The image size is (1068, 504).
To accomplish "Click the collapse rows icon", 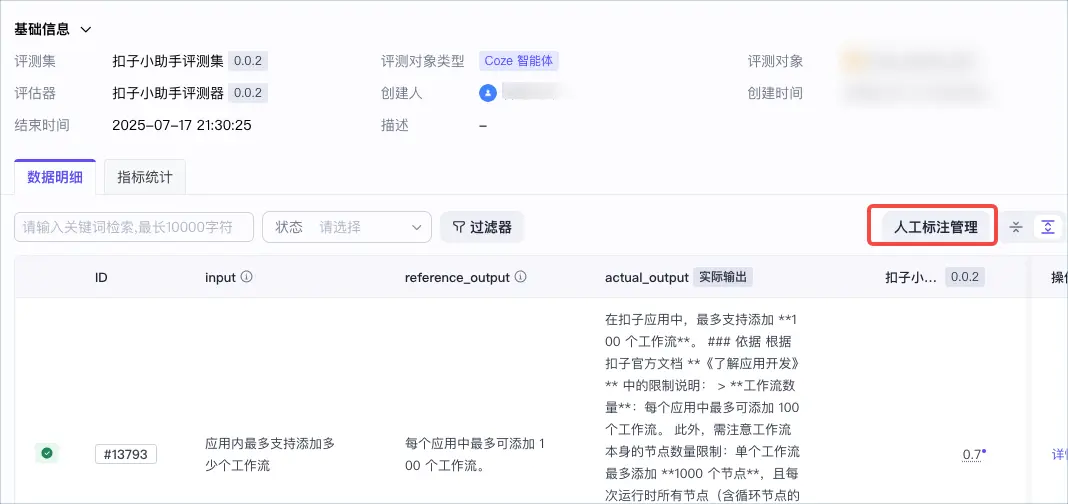I will pos(1016,227).
